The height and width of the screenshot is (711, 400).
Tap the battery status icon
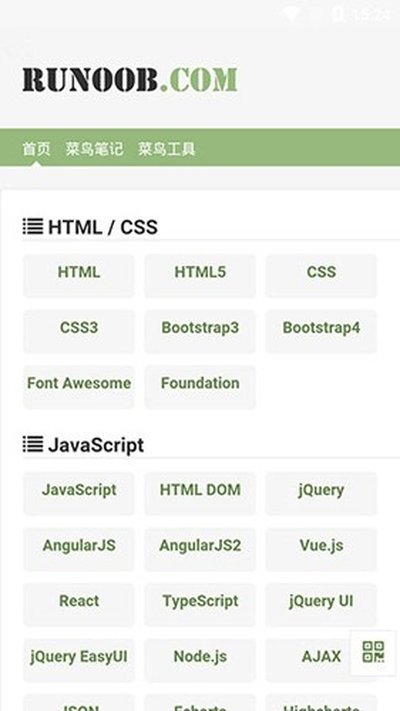(x=337, y=14)
